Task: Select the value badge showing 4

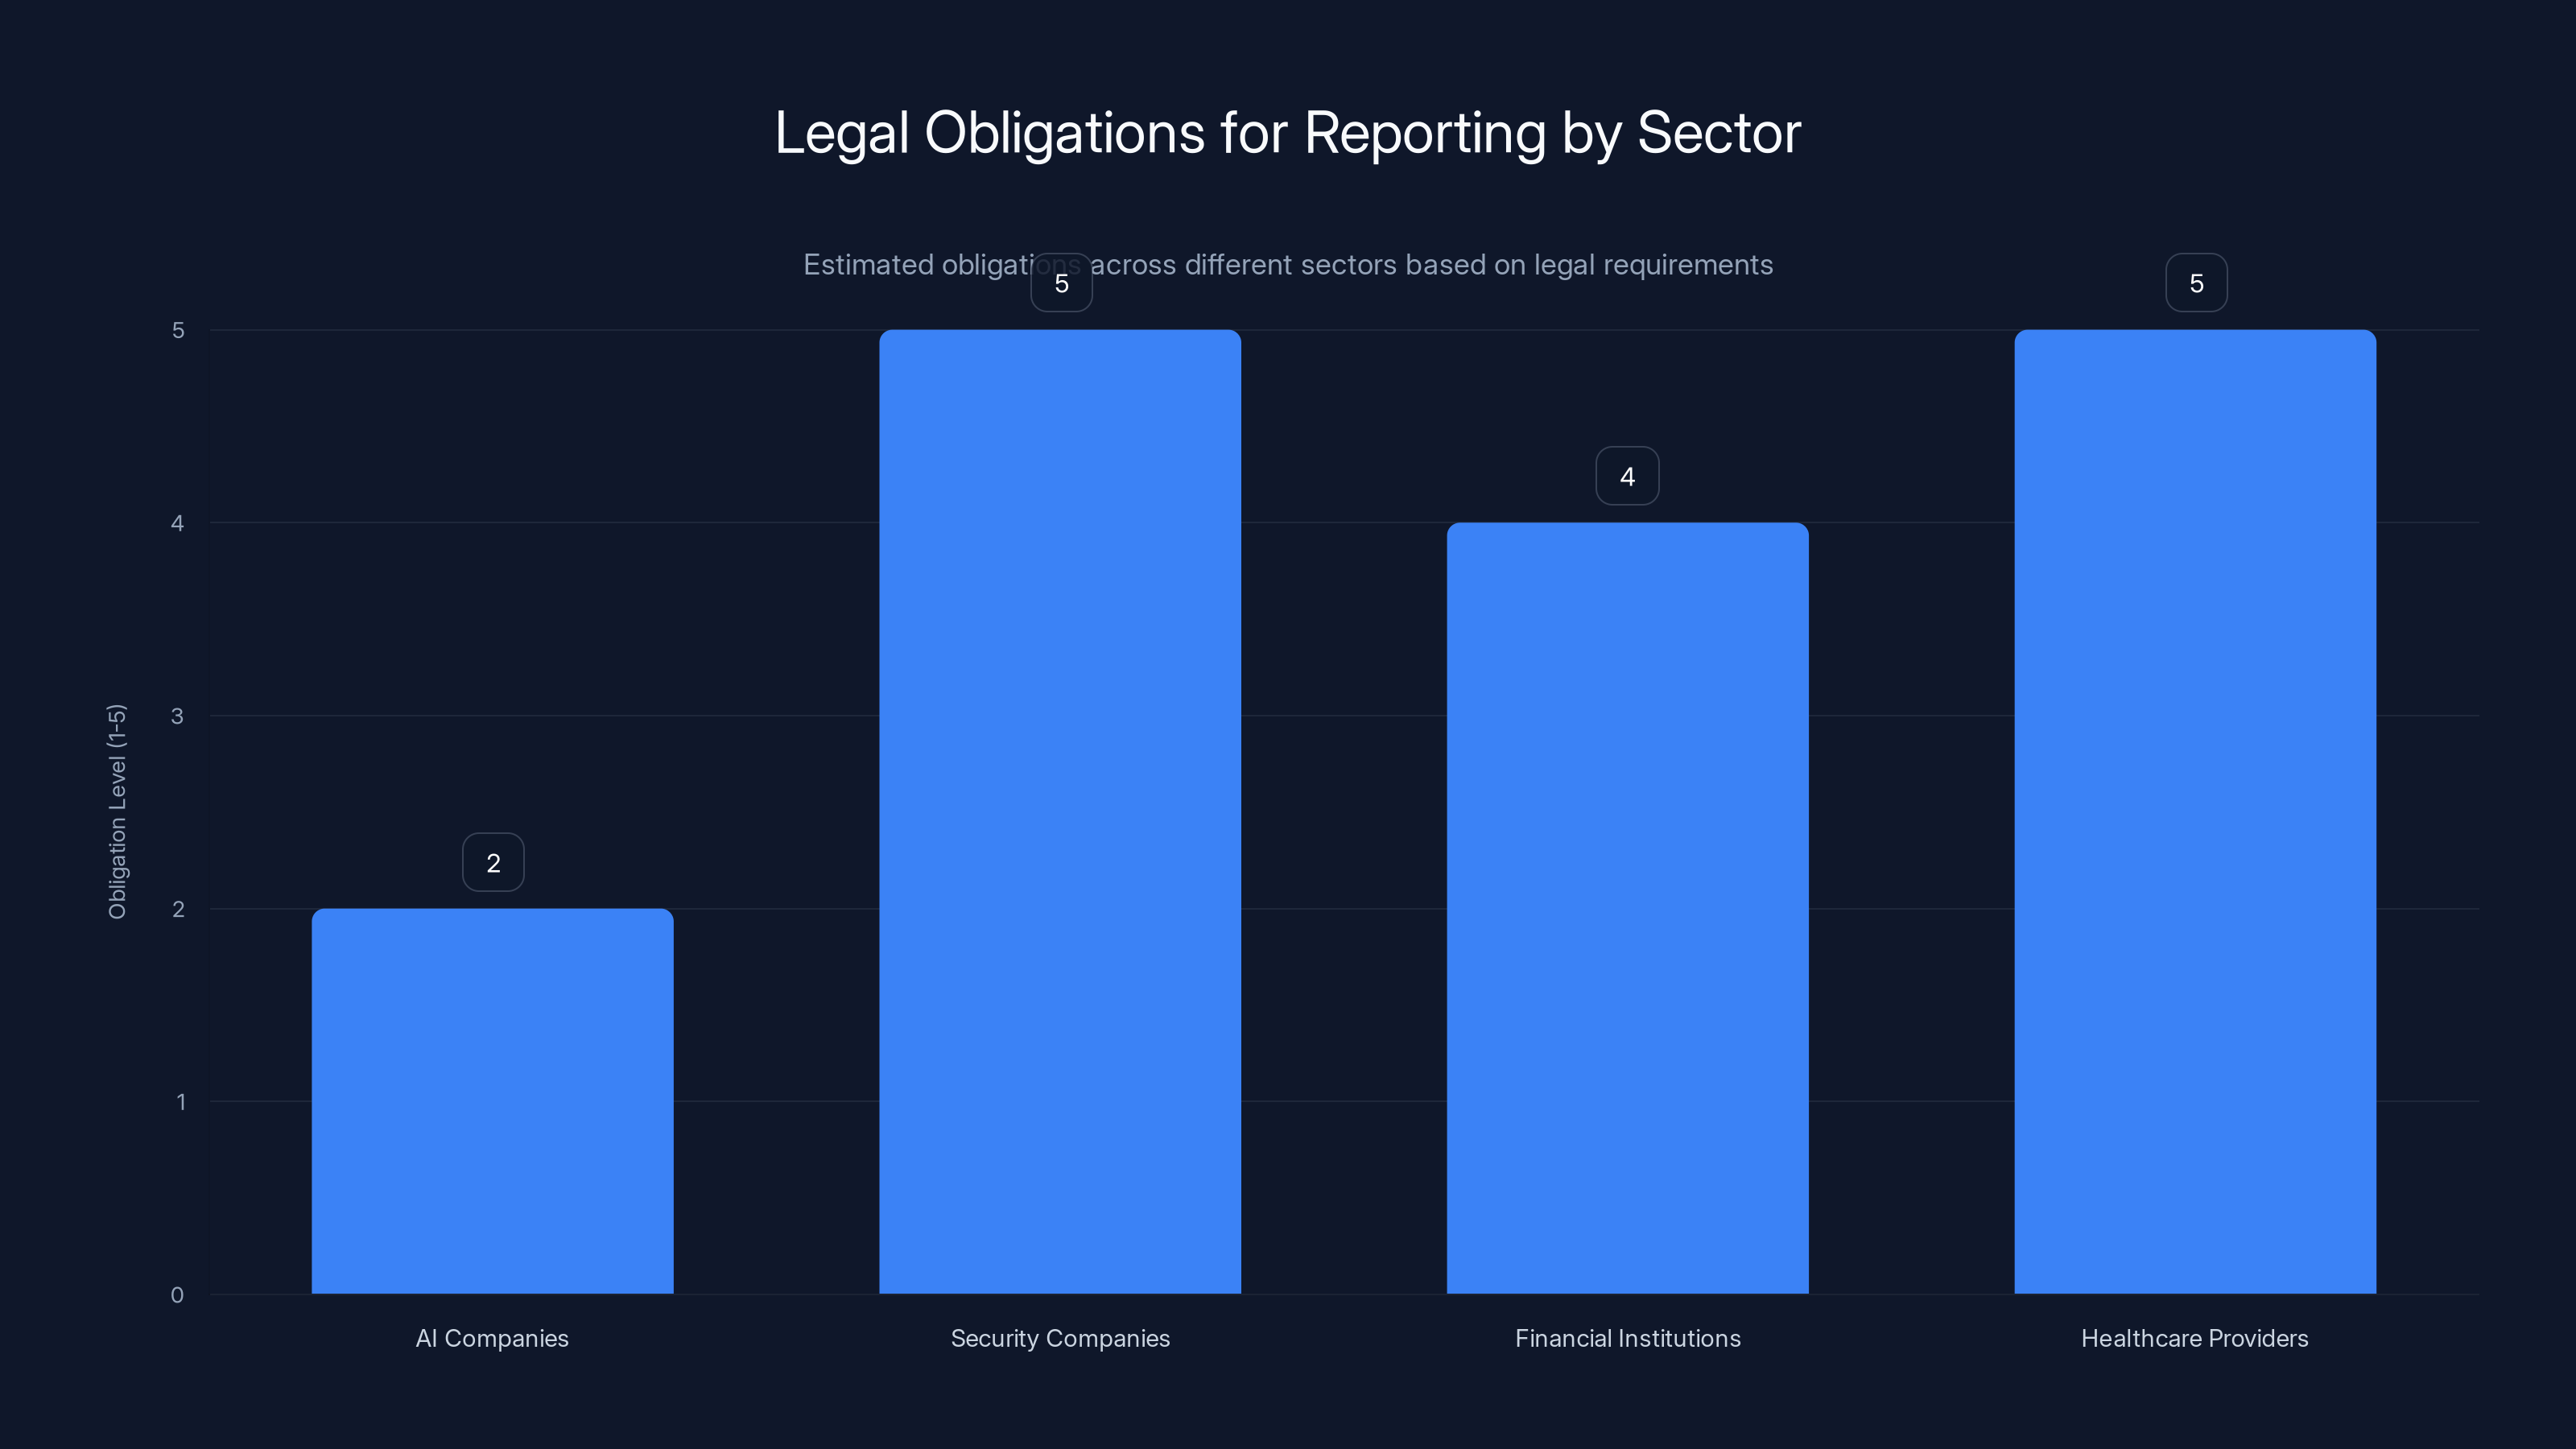Action: click(x=1626, y=476)
